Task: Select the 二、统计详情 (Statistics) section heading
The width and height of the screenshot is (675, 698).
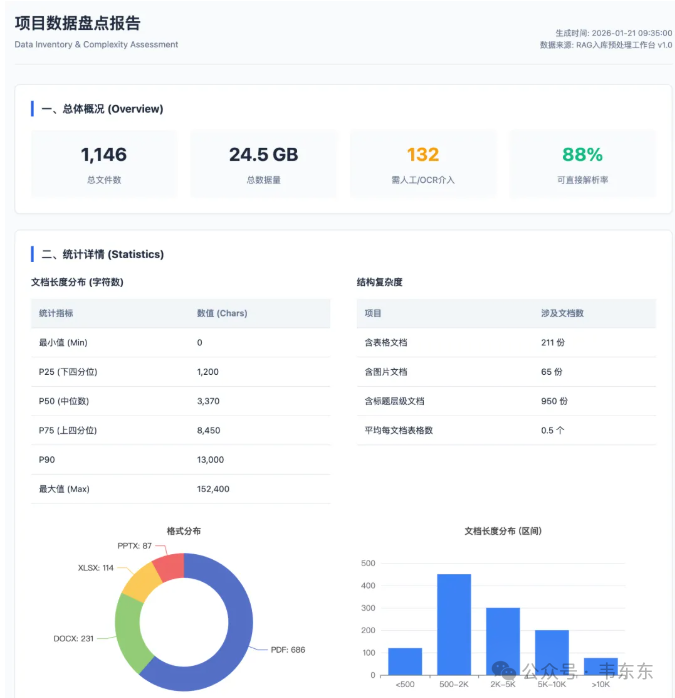Action: [x=103, y=254]
